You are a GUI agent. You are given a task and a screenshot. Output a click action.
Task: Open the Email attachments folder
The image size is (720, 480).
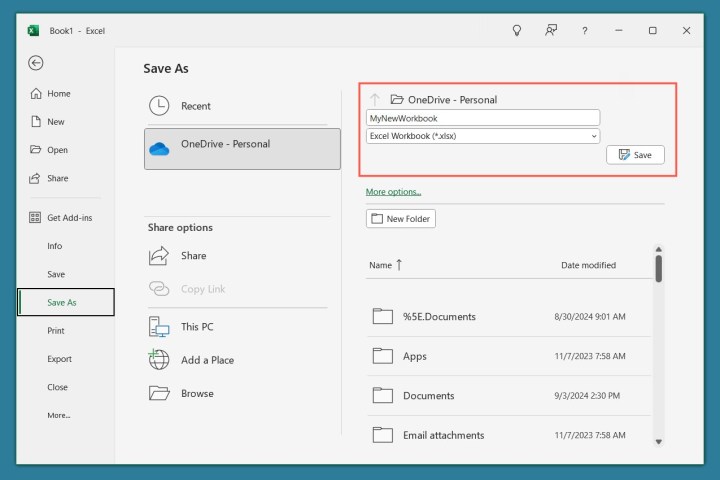click(443, 435)
